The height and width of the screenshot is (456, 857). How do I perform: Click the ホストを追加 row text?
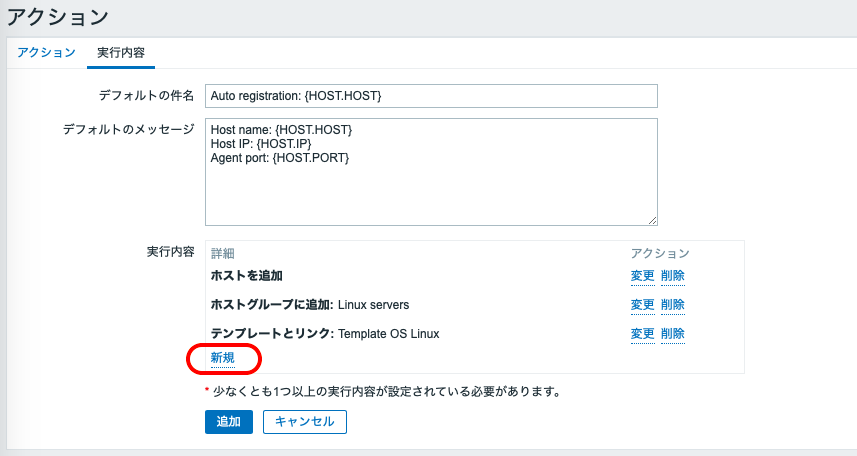pos(254,276)
